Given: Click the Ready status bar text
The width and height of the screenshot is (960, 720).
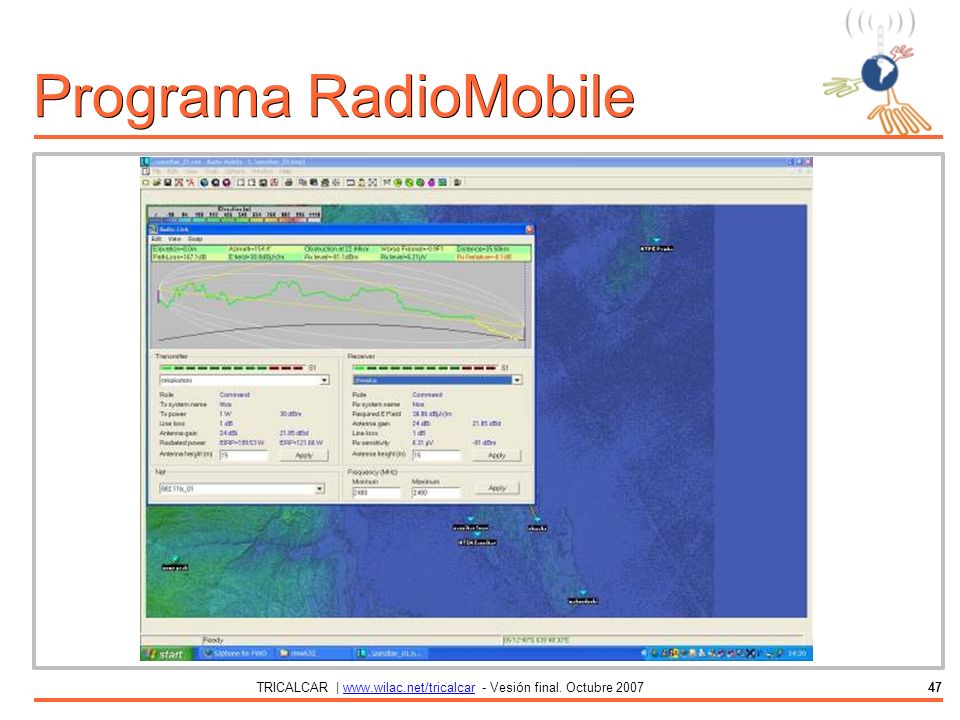Looking at the screenshot, I should click(213, 640).
